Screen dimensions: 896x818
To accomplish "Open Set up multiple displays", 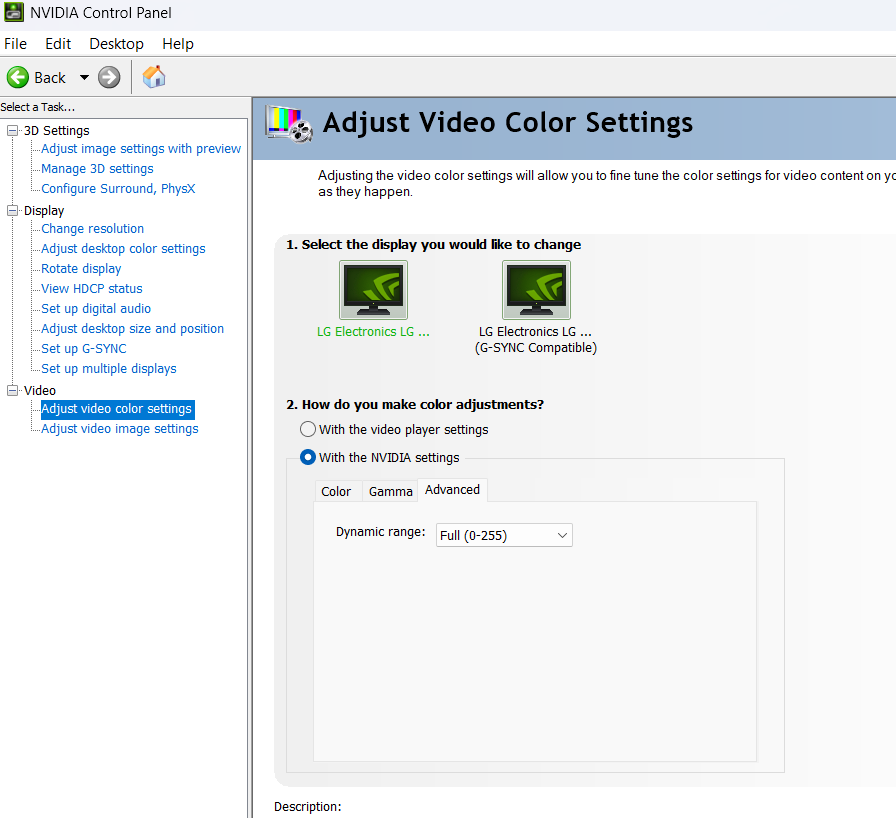I will click(x=109, y=368).
